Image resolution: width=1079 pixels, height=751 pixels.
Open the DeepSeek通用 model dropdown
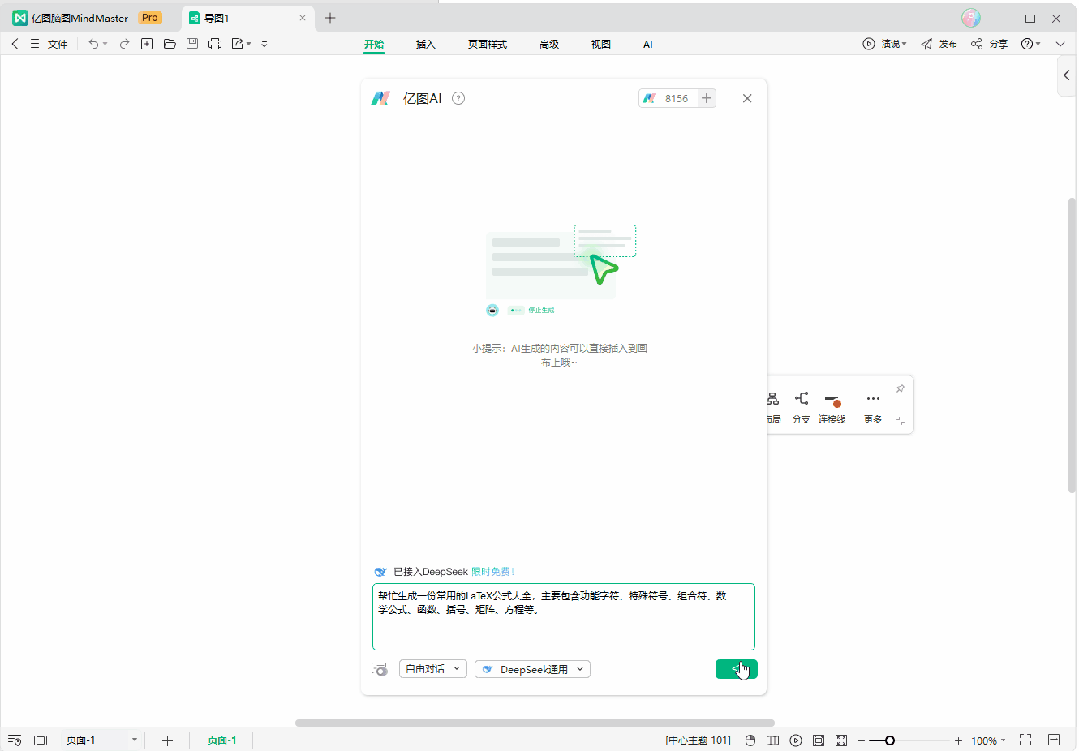[x=533, y=669]
